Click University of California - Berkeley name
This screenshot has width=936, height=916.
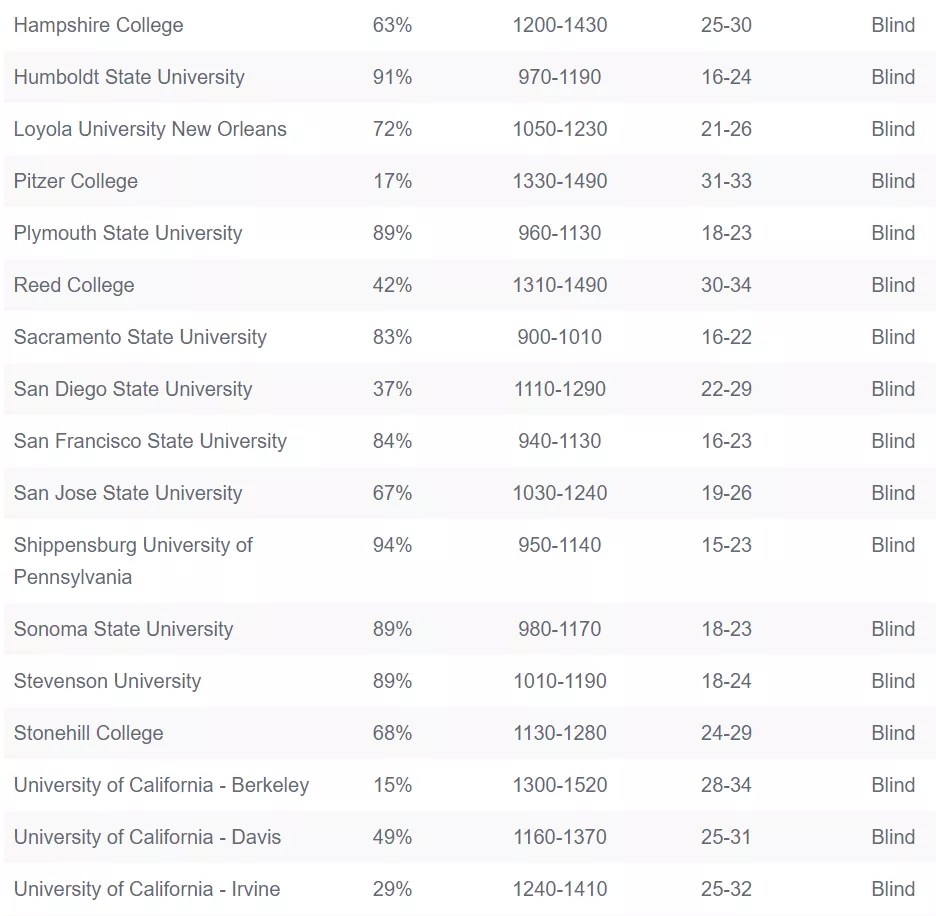[161, 785]
